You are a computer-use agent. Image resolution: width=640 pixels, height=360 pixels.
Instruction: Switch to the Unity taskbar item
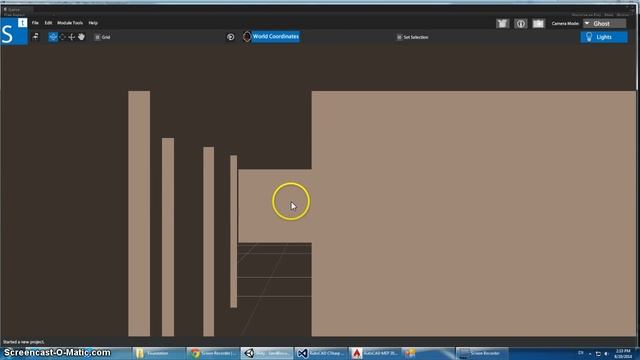(267, 353)
